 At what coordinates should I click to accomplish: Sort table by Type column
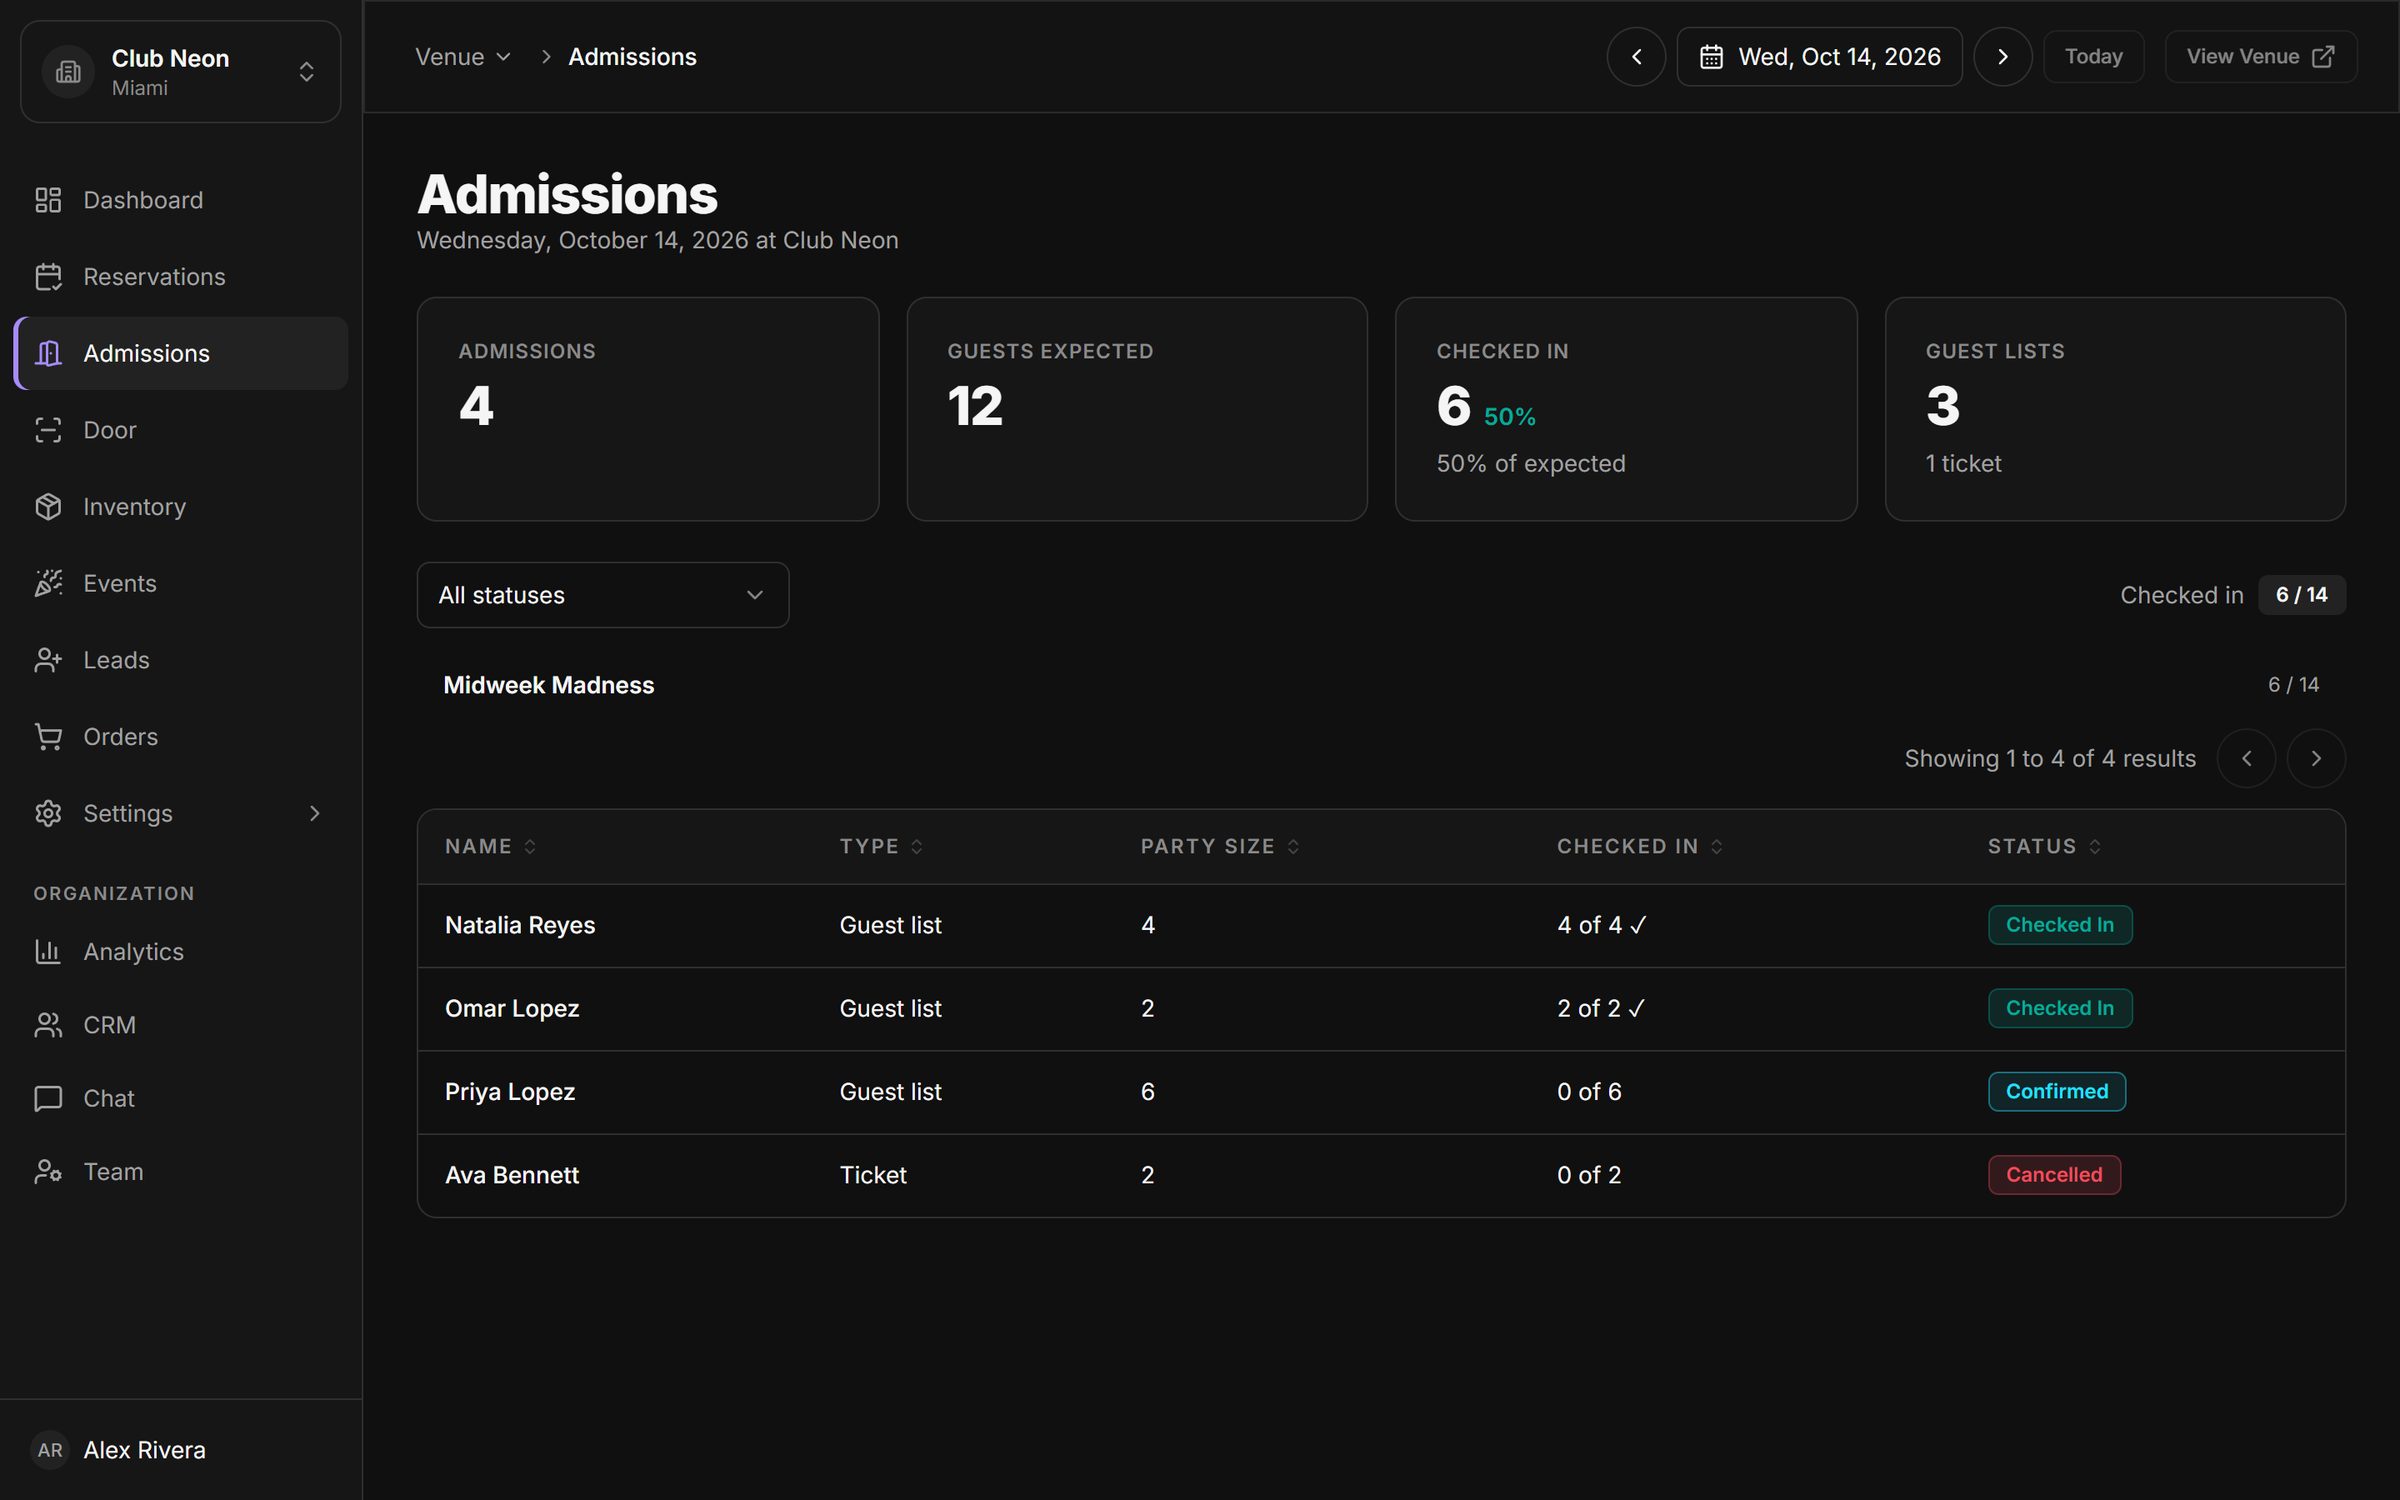881,847
